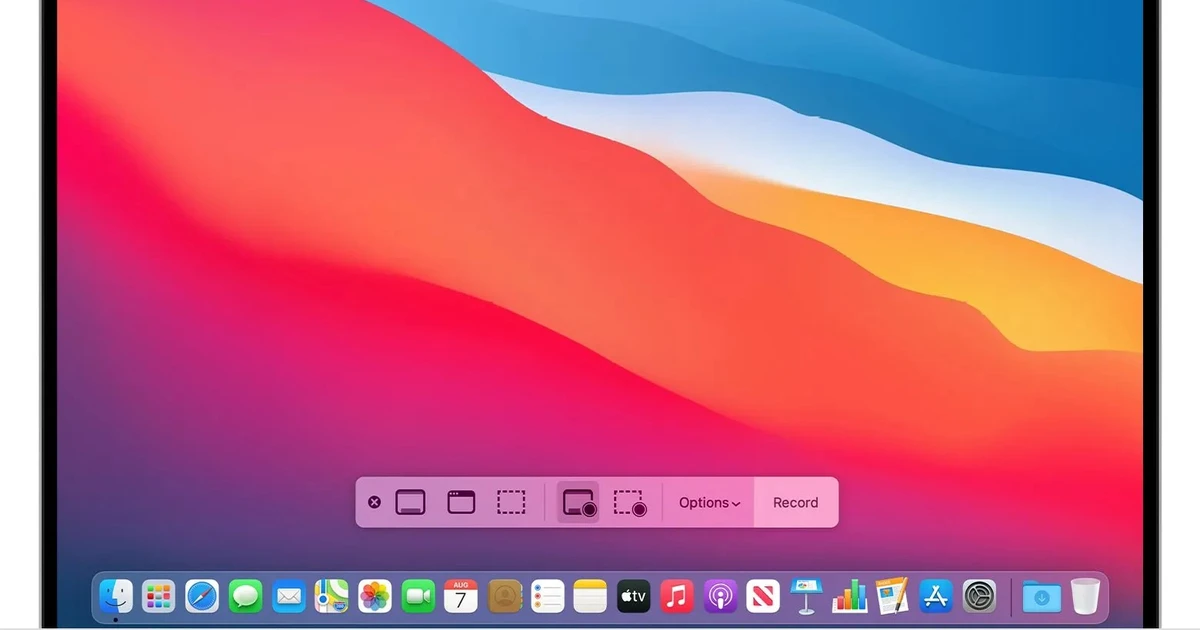This screenshot has height=630, width=1200.
Task: Click the Trash icon in the Dock
Action: (x=1086, y=595)
